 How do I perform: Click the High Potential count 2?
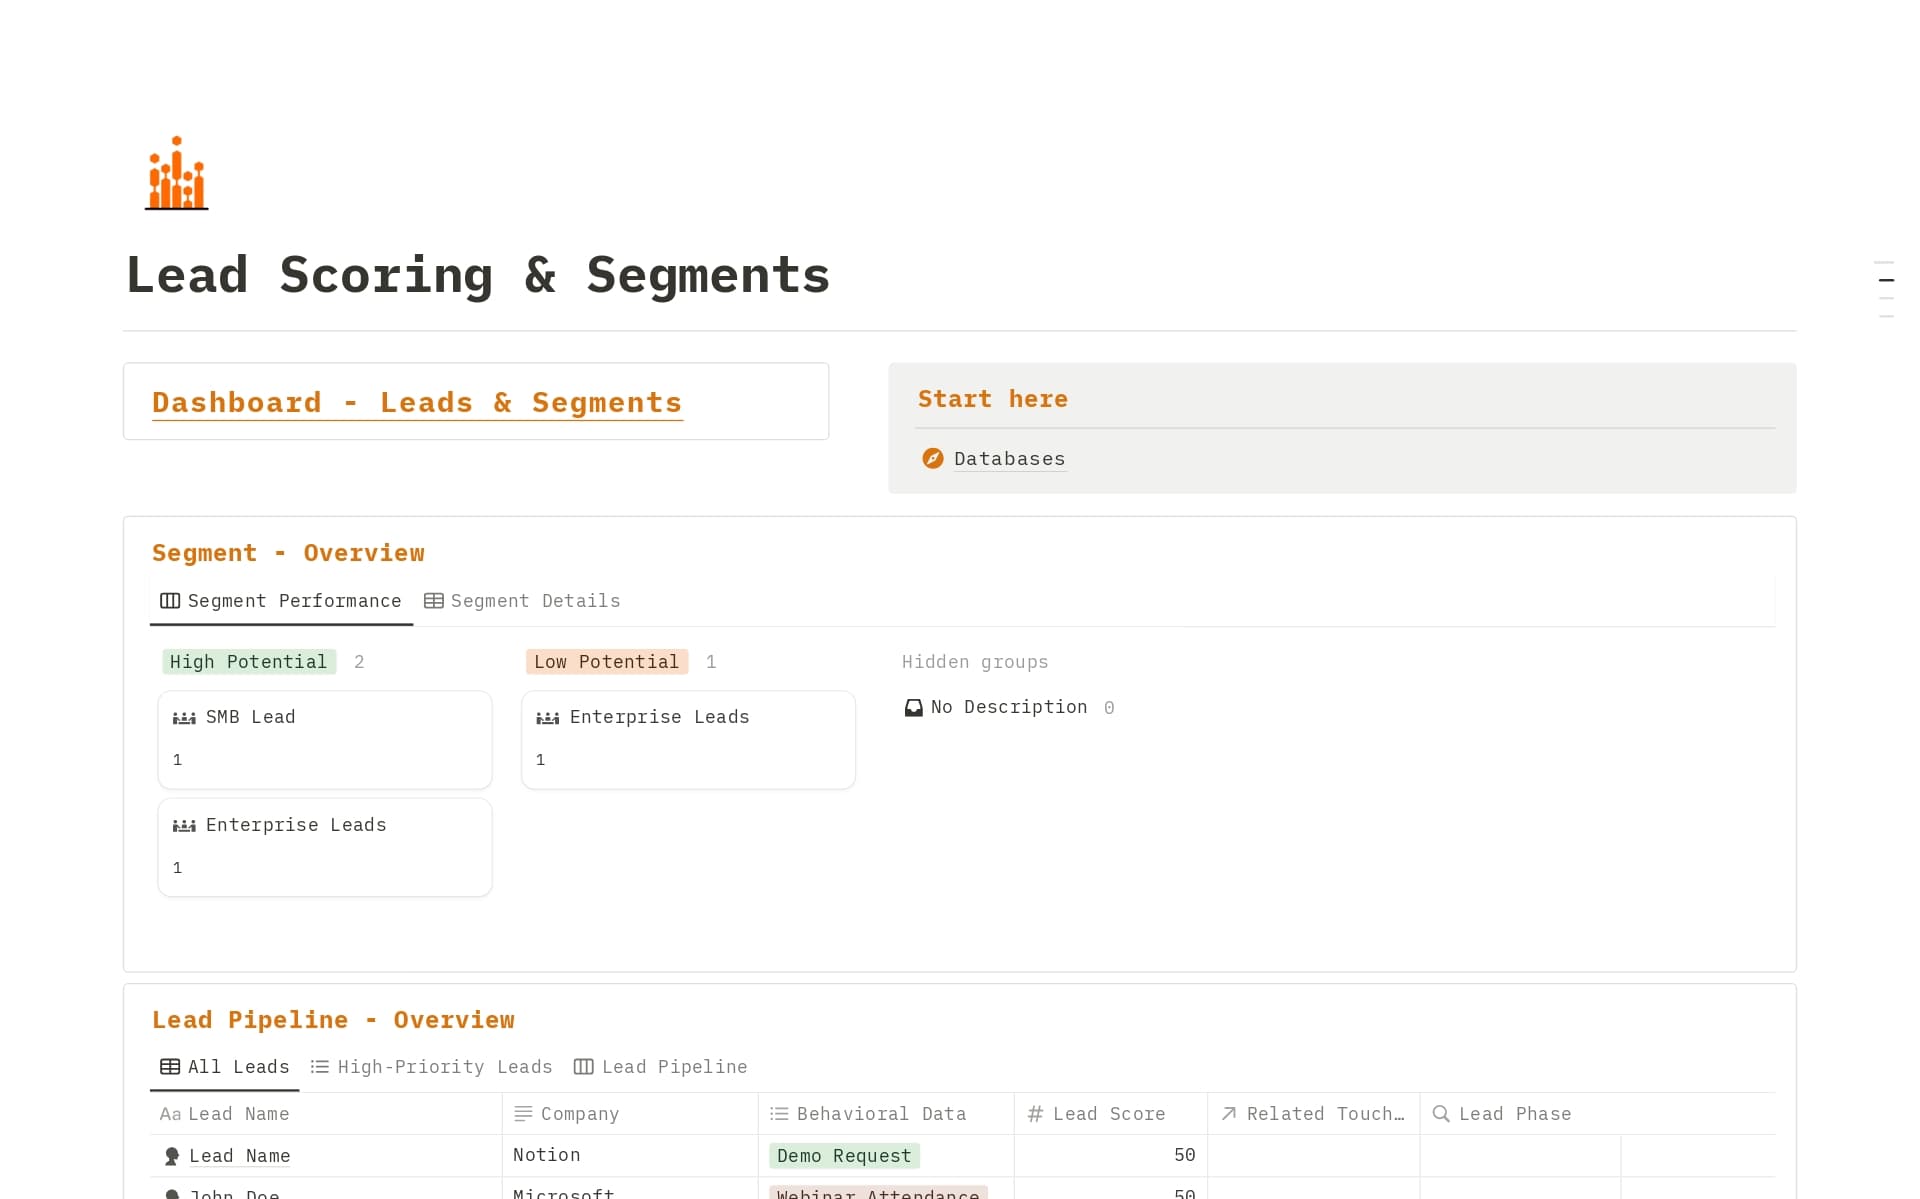[x=359, y=662]
